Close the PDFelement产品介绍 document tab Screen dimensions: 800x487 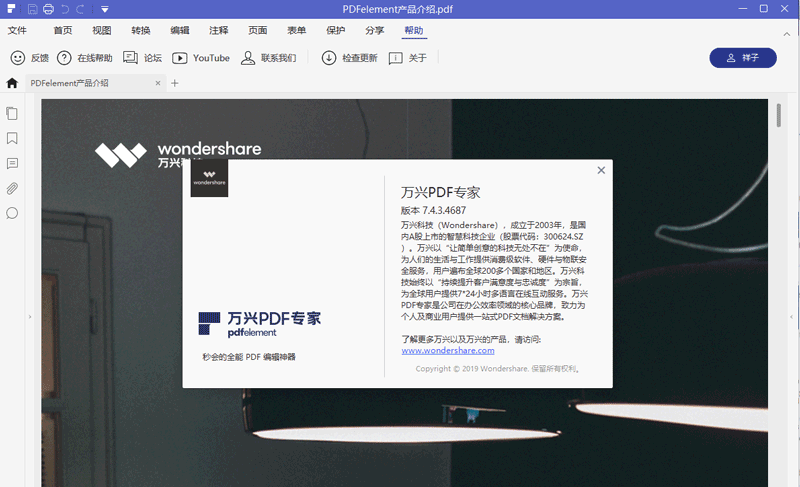coord(158,83)
